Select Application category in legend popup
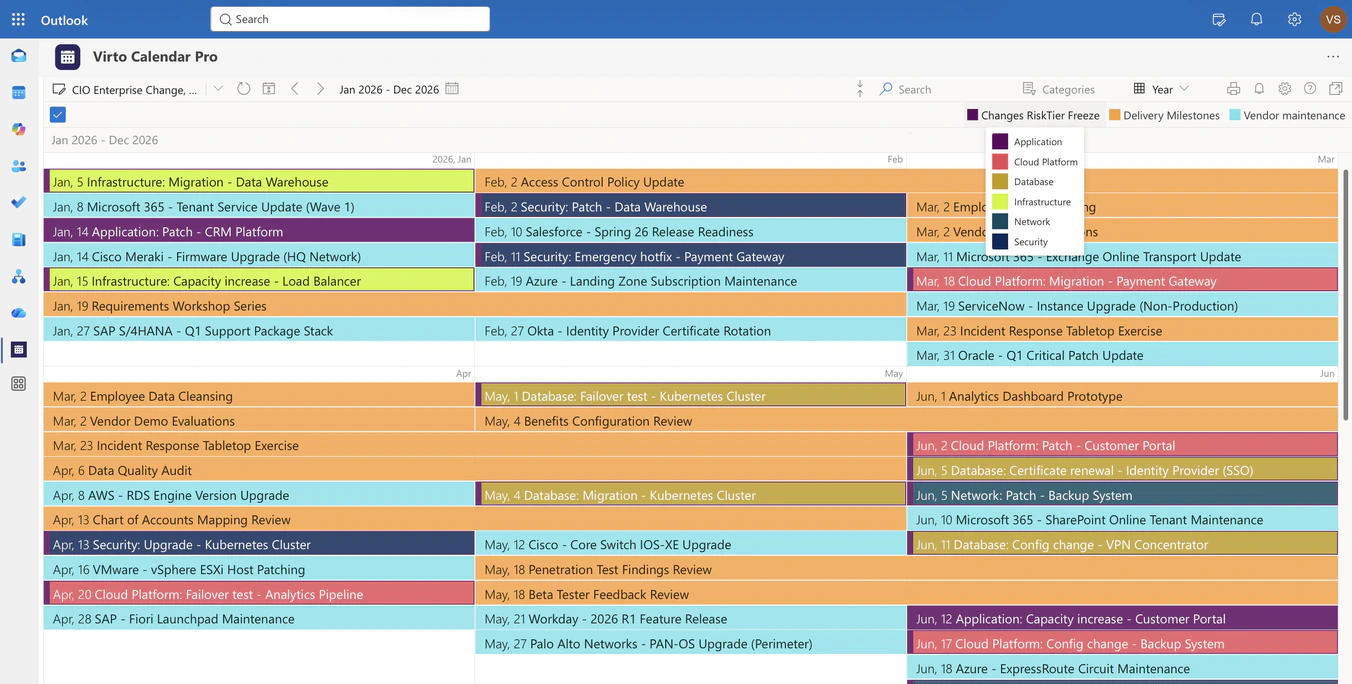 (x=1034, y=142)
